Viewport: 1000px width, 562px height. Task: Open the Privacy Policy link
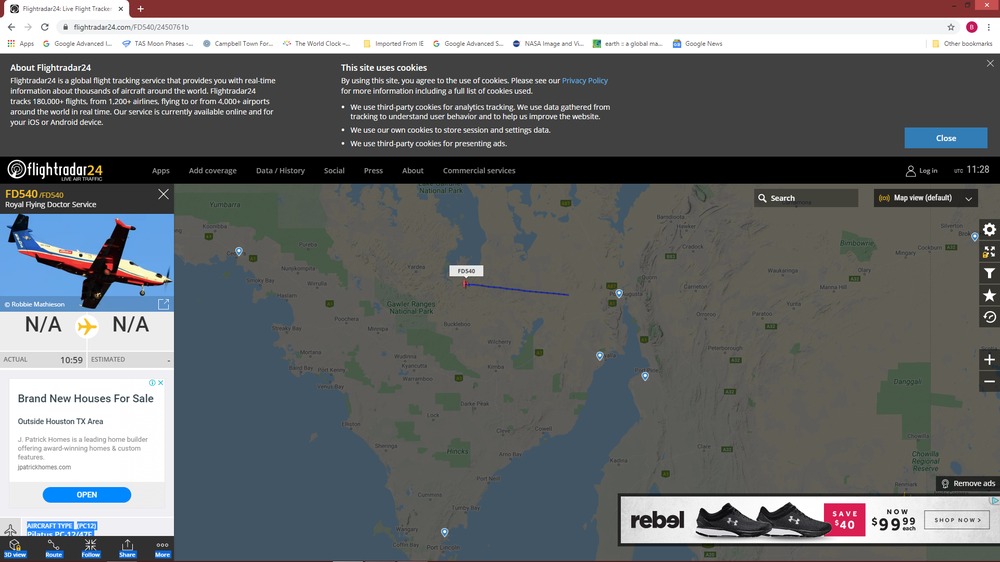pos(584,80)
